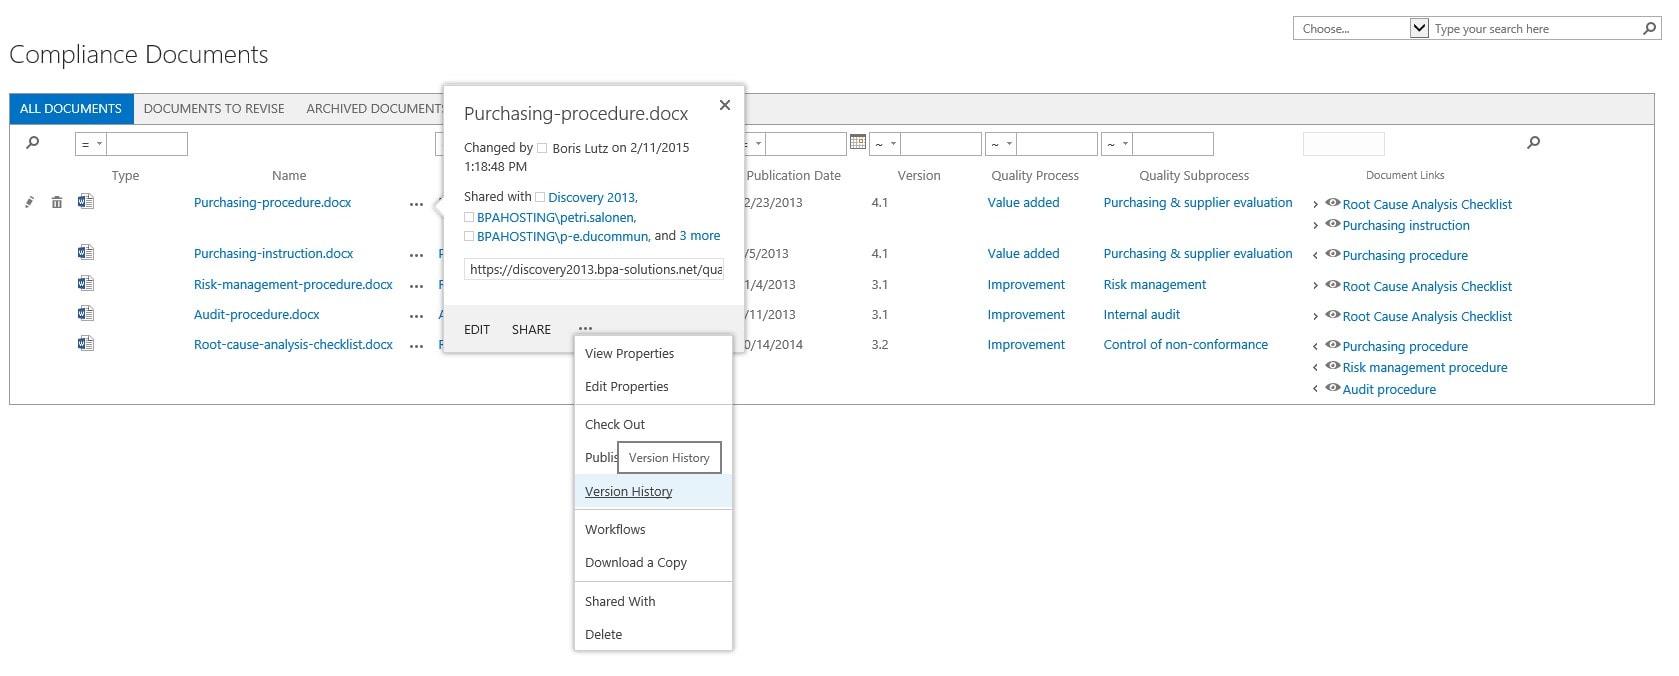Open the Discovery 2013 link
The width and height of the screenshot is (1679, 676).
click(592, 197)
